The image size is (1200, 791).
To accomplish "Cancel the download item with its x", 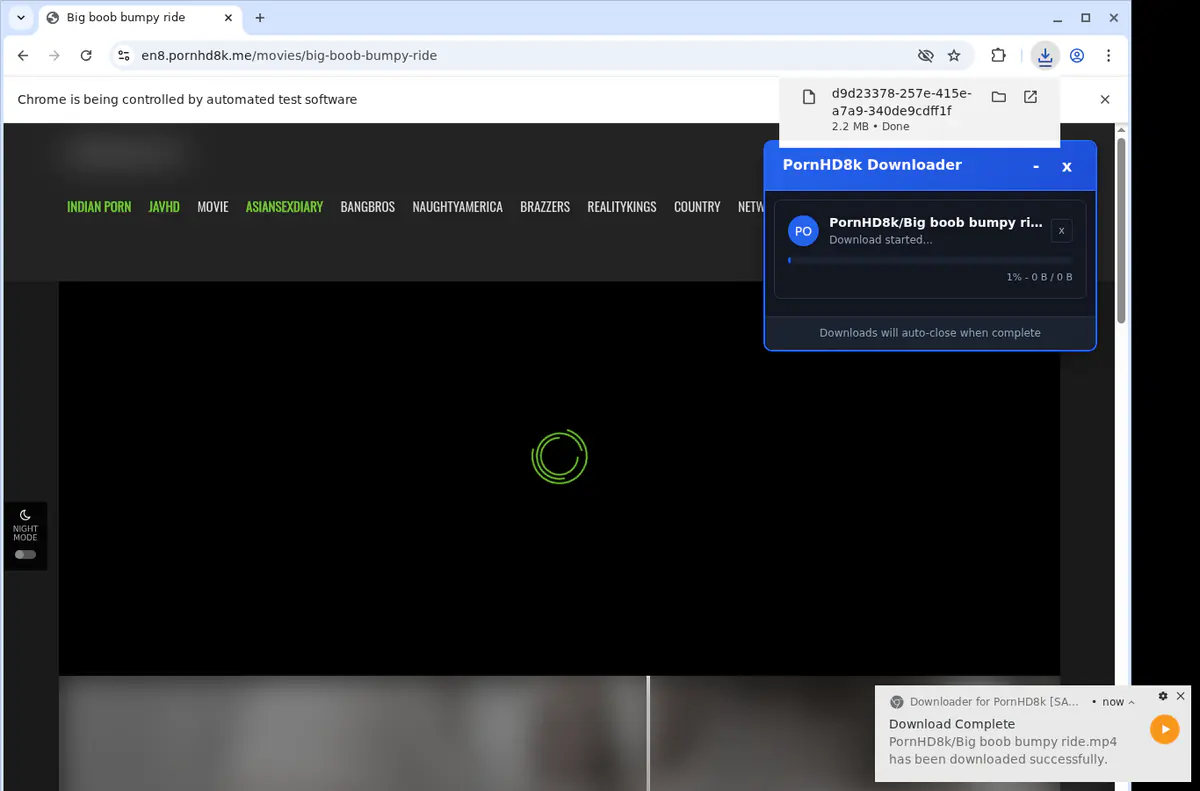I will 1062,231.
